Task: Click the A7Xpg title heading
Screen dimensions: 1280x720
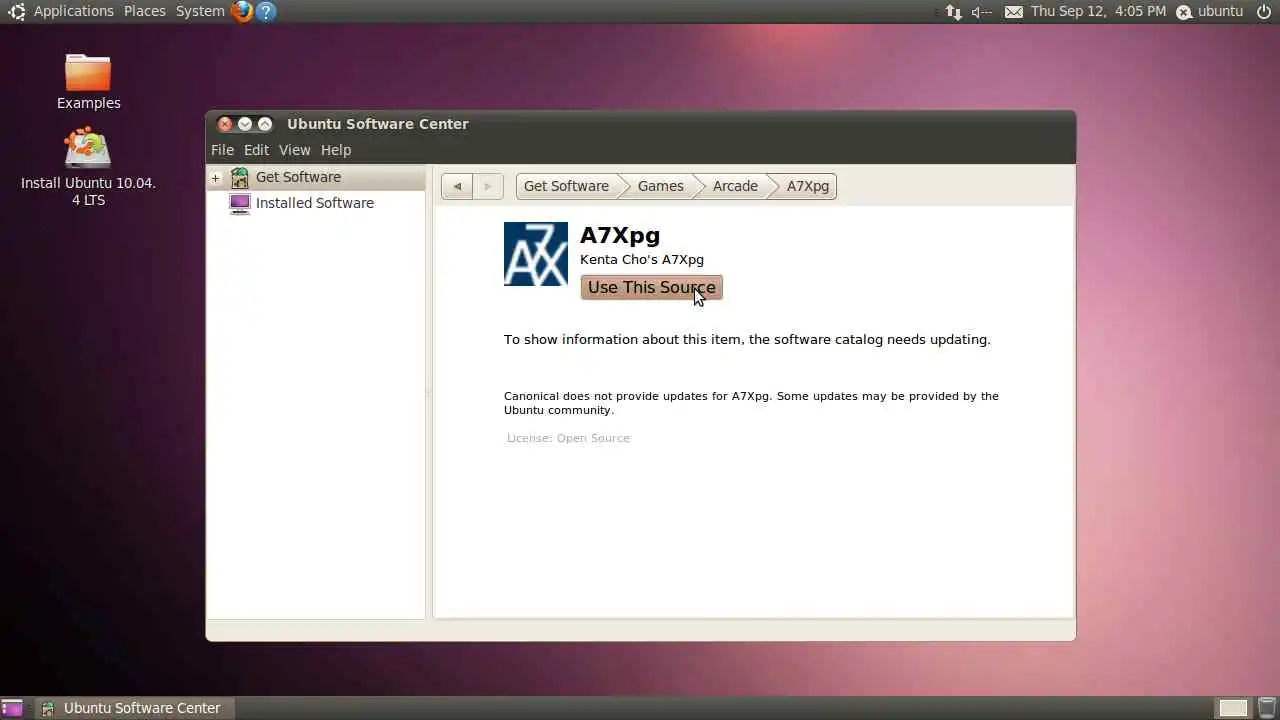Action: click(x=620, y=235)
